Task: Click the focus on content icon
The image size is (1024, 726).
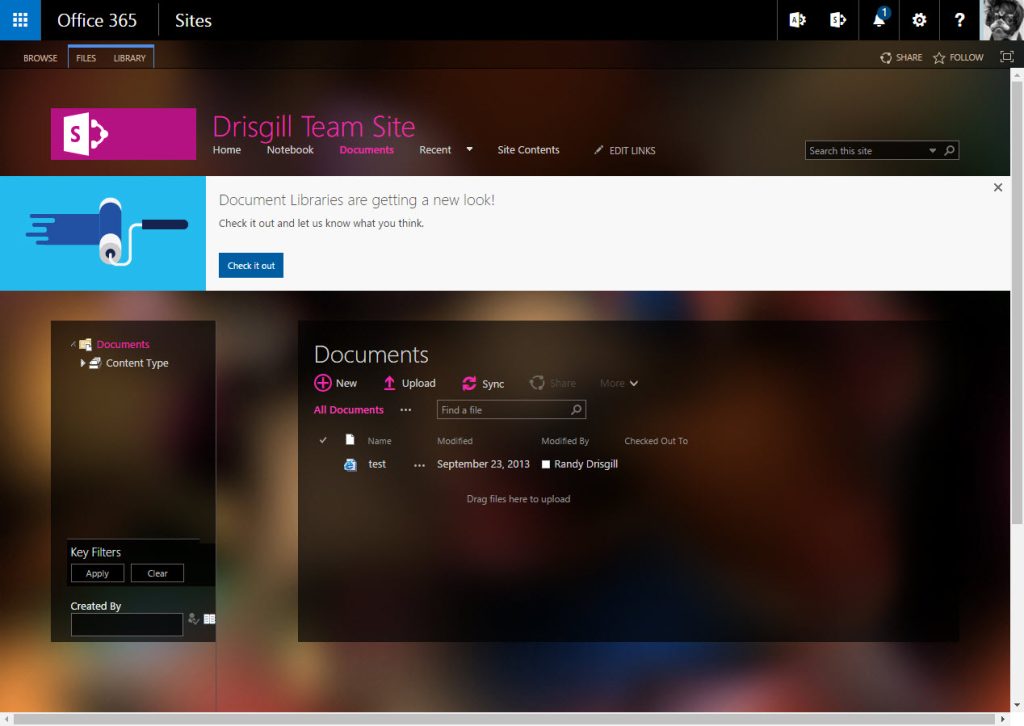Action: tap(1007, 57)
